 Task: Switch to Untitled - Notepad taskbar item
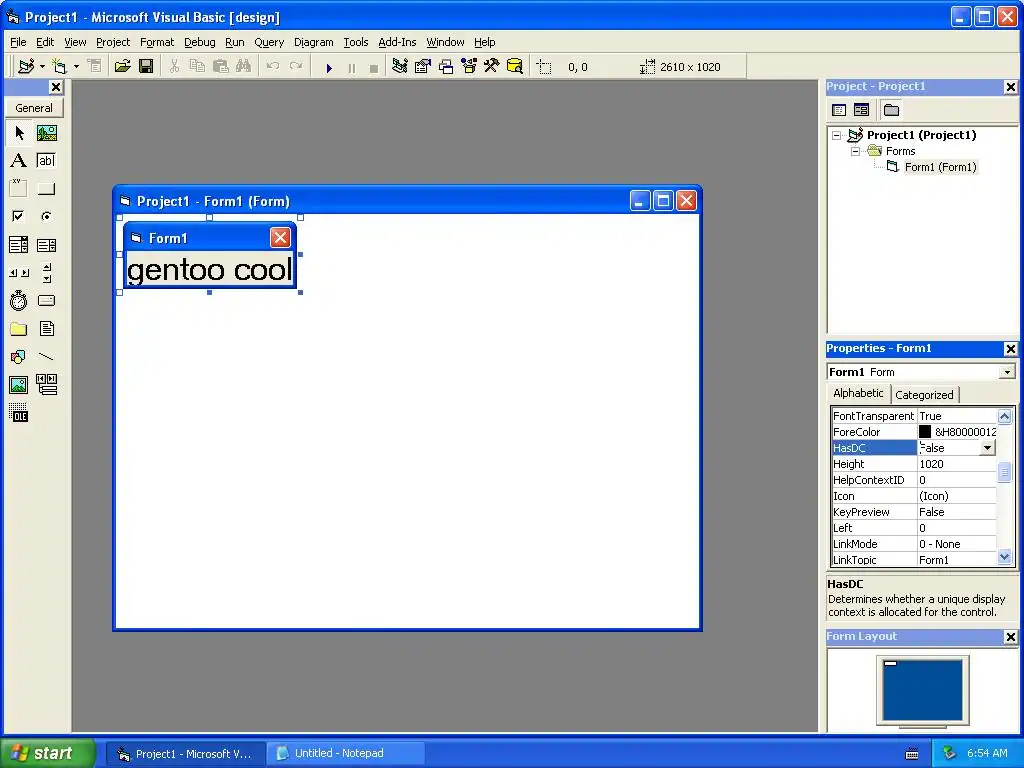pyautogui.click(x=345, y=753)
